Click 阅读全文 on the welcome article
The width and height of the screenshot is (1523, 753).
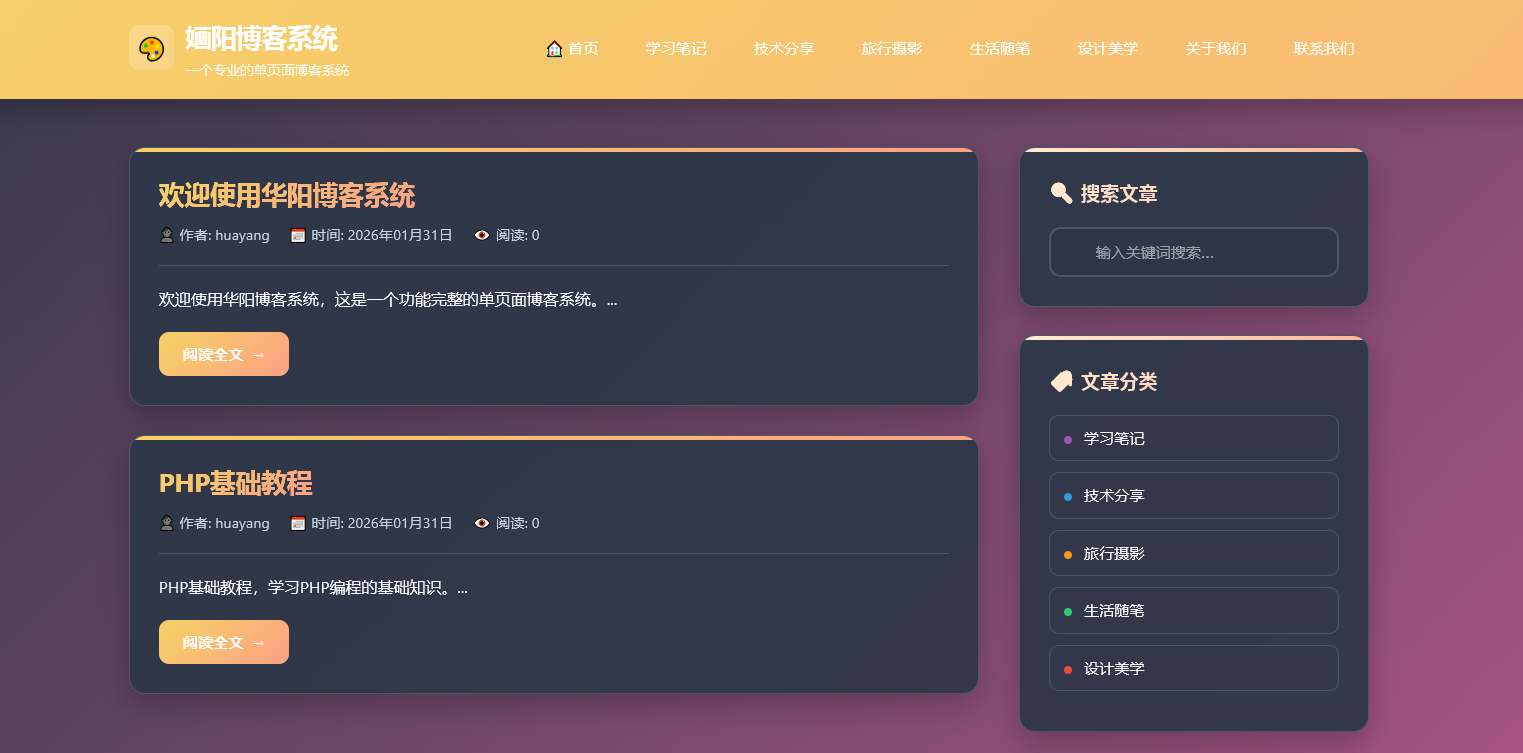(223, 354)
